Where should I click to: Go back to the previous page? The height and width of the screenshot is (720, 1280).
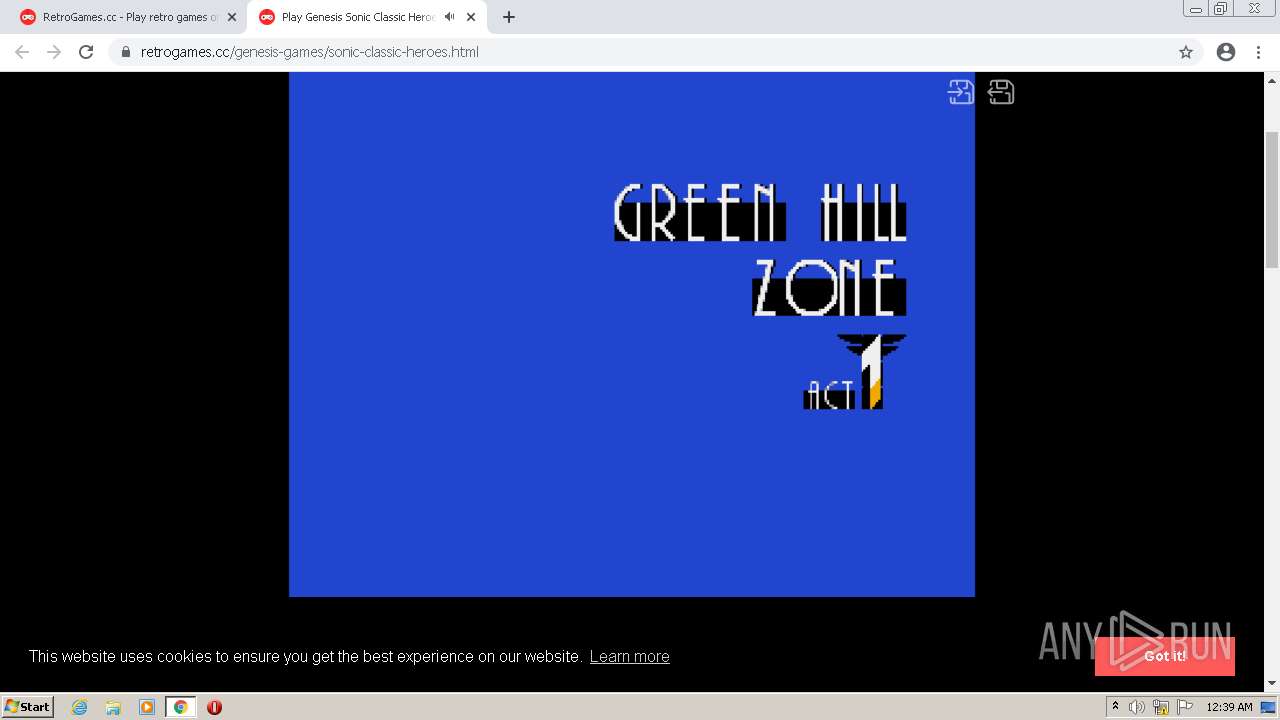(x=22, y=52)
